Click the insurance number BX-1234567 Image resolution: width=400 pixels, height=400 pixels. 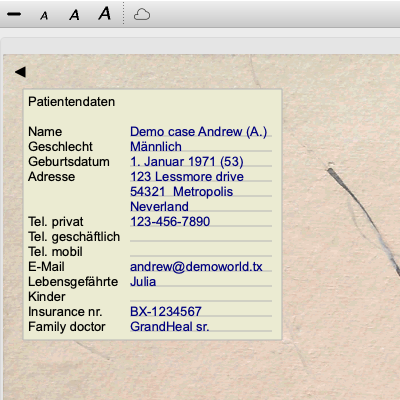[x=201, y=312]
